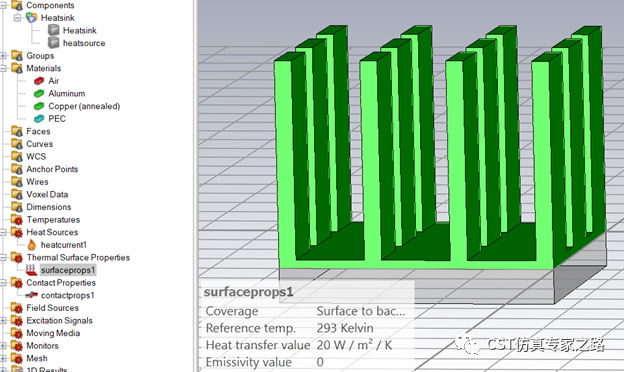Image resolution: width=624 pixels, height=372 pixels.
Task: Click the heatsource solid block icon
Action: coord(53,43)
